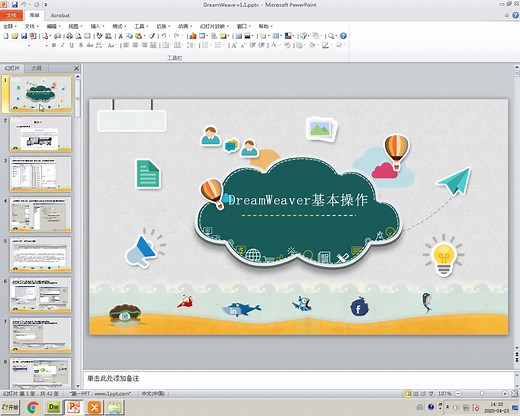
Task: Insert a chart using bar chart icon
Action: (192, 36)
